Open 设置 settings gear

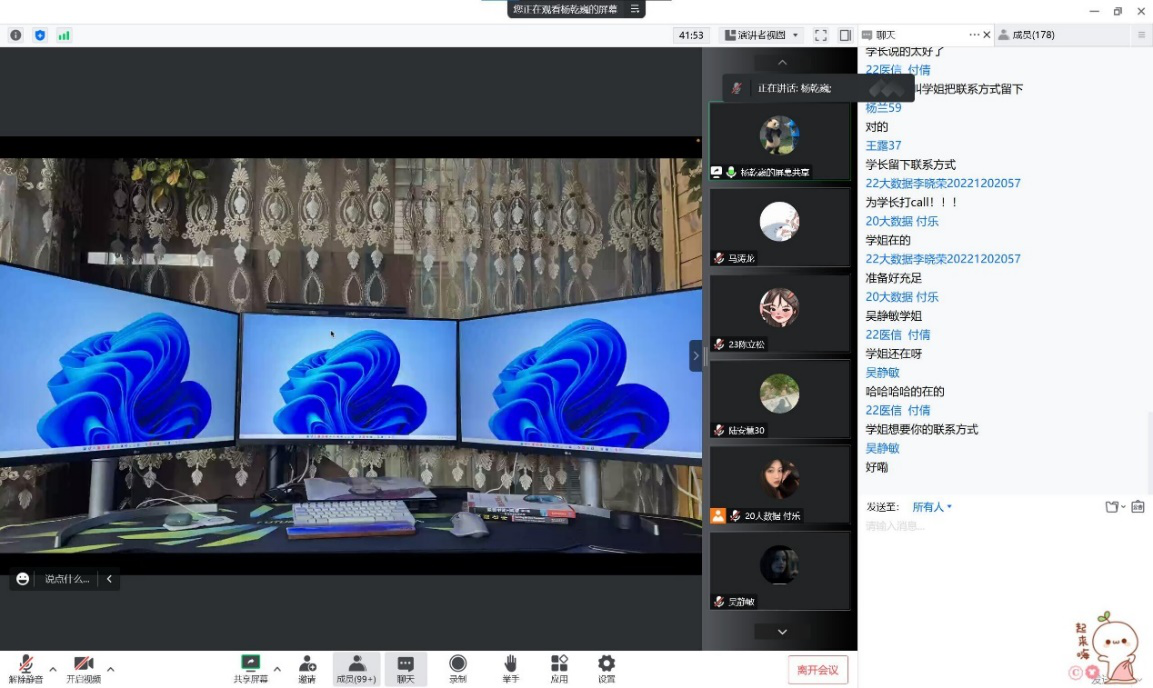coord(607,669)
